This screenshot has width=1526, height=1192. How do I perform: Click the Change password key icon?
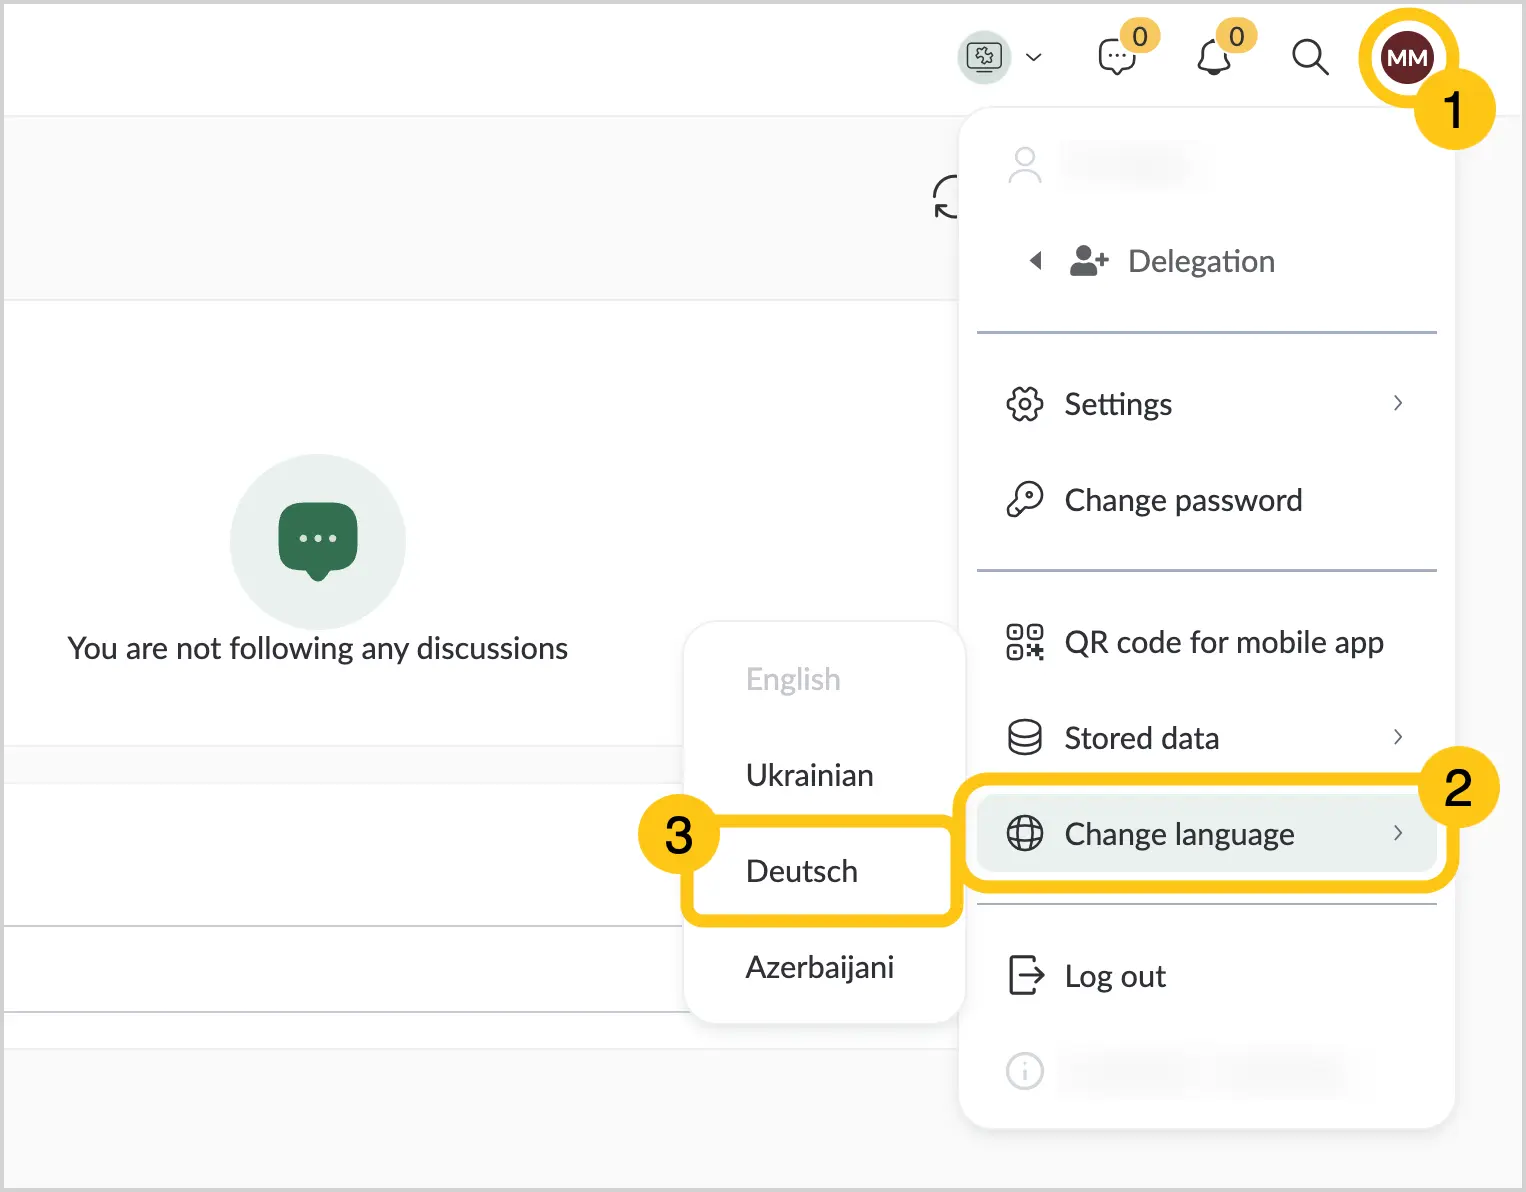pos(1025,500)
